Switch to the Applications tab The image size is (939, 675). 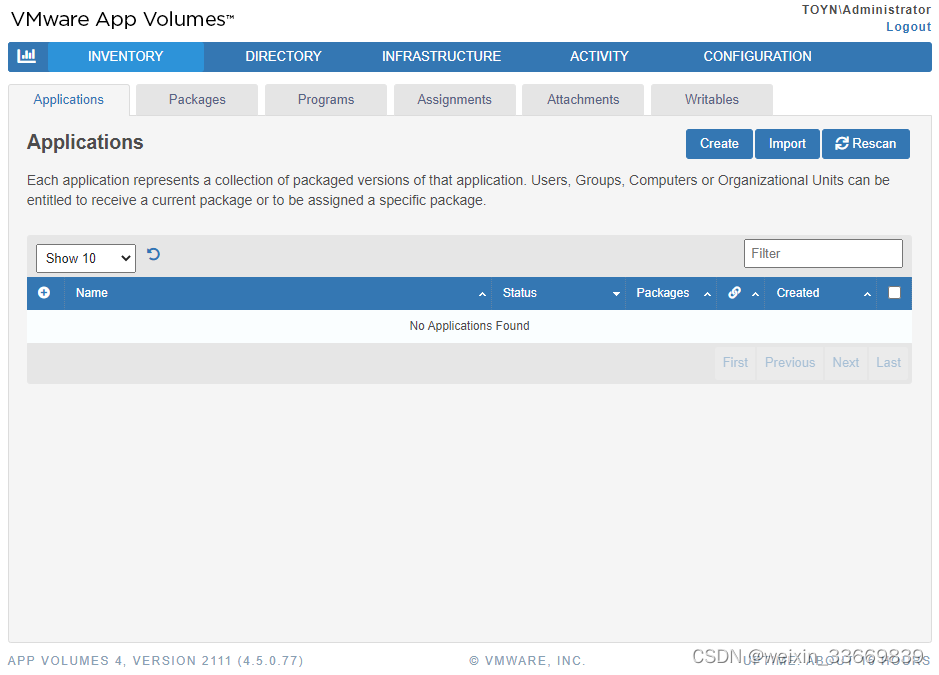click(69, 99)
